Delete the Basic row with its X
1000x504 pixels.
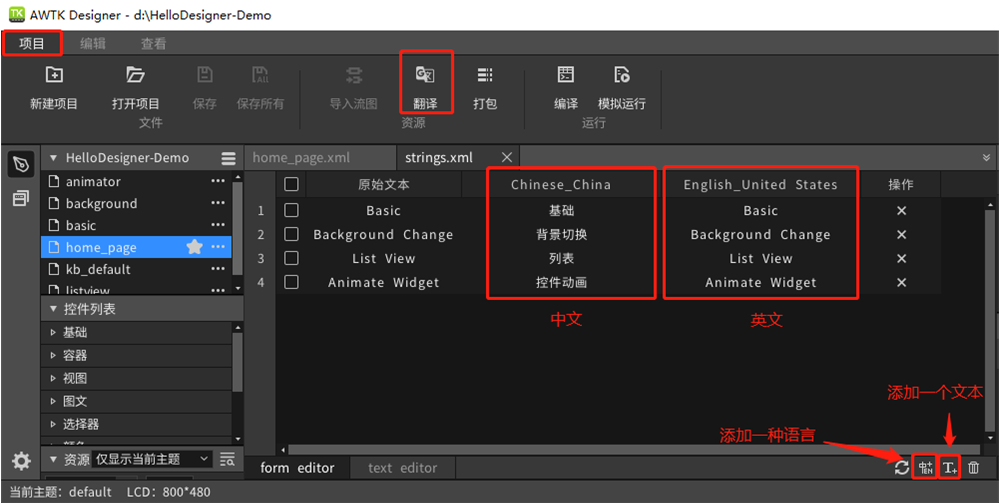coord(901,211)
